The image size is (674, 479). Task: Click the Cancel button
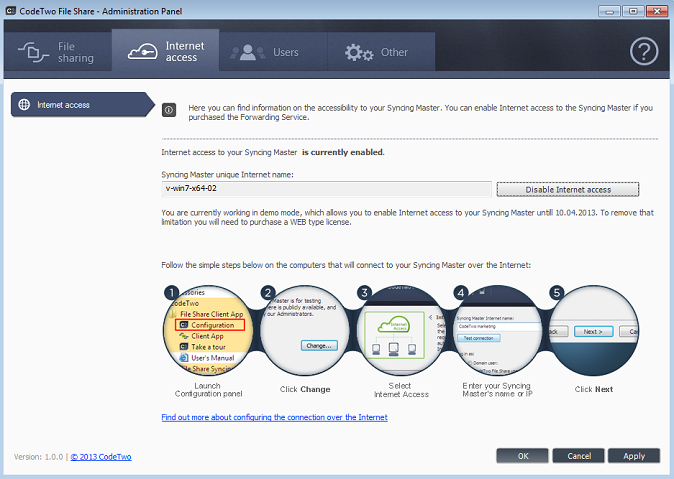pos(579,456)
